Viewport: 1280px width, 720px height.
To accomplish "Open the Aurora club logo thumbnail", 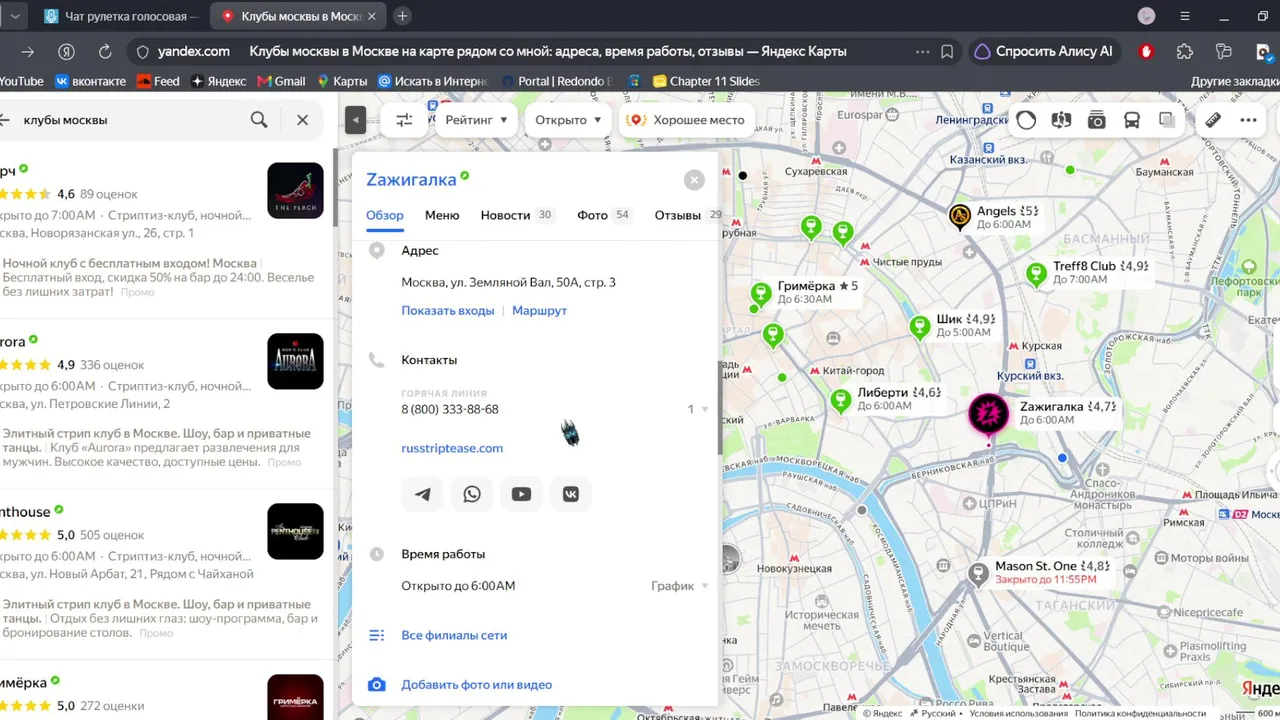I will (295, 361).
